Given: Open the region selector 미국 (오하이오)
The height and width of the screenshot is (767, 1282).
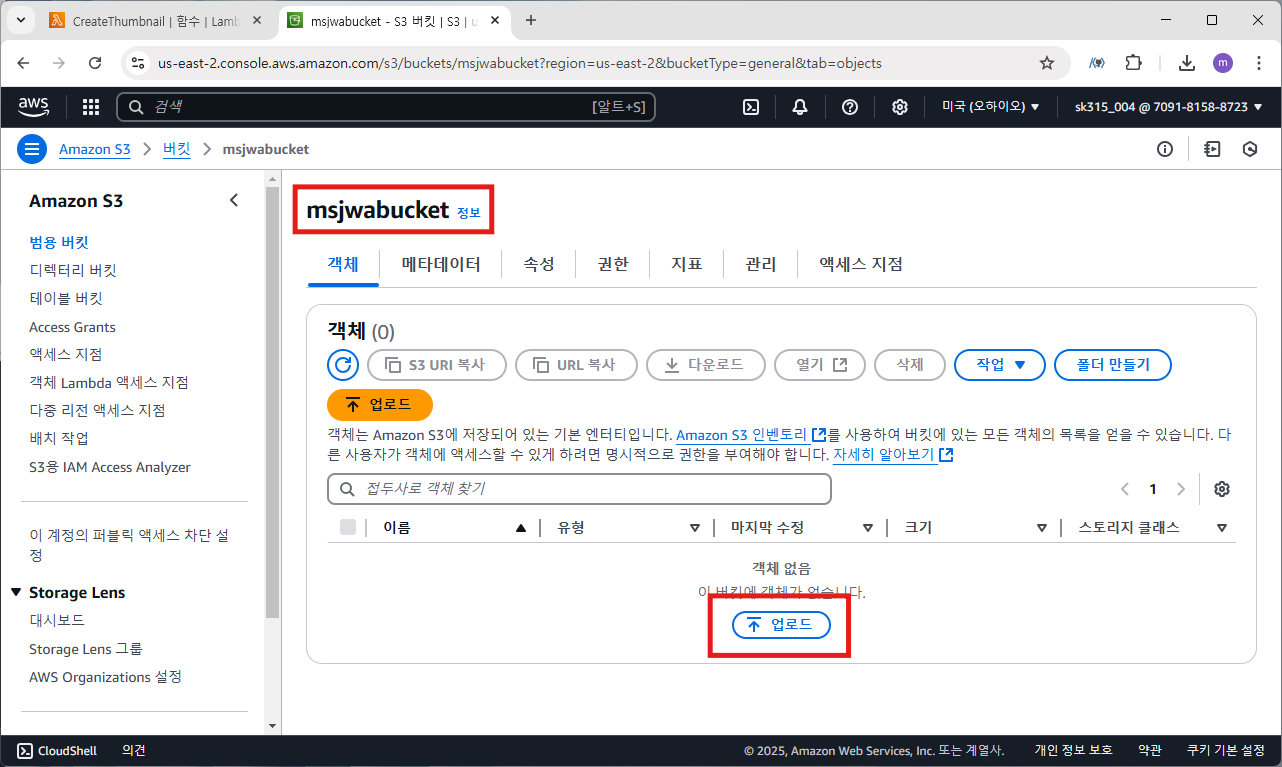Looking at the screenshot, I should [991, 107].
